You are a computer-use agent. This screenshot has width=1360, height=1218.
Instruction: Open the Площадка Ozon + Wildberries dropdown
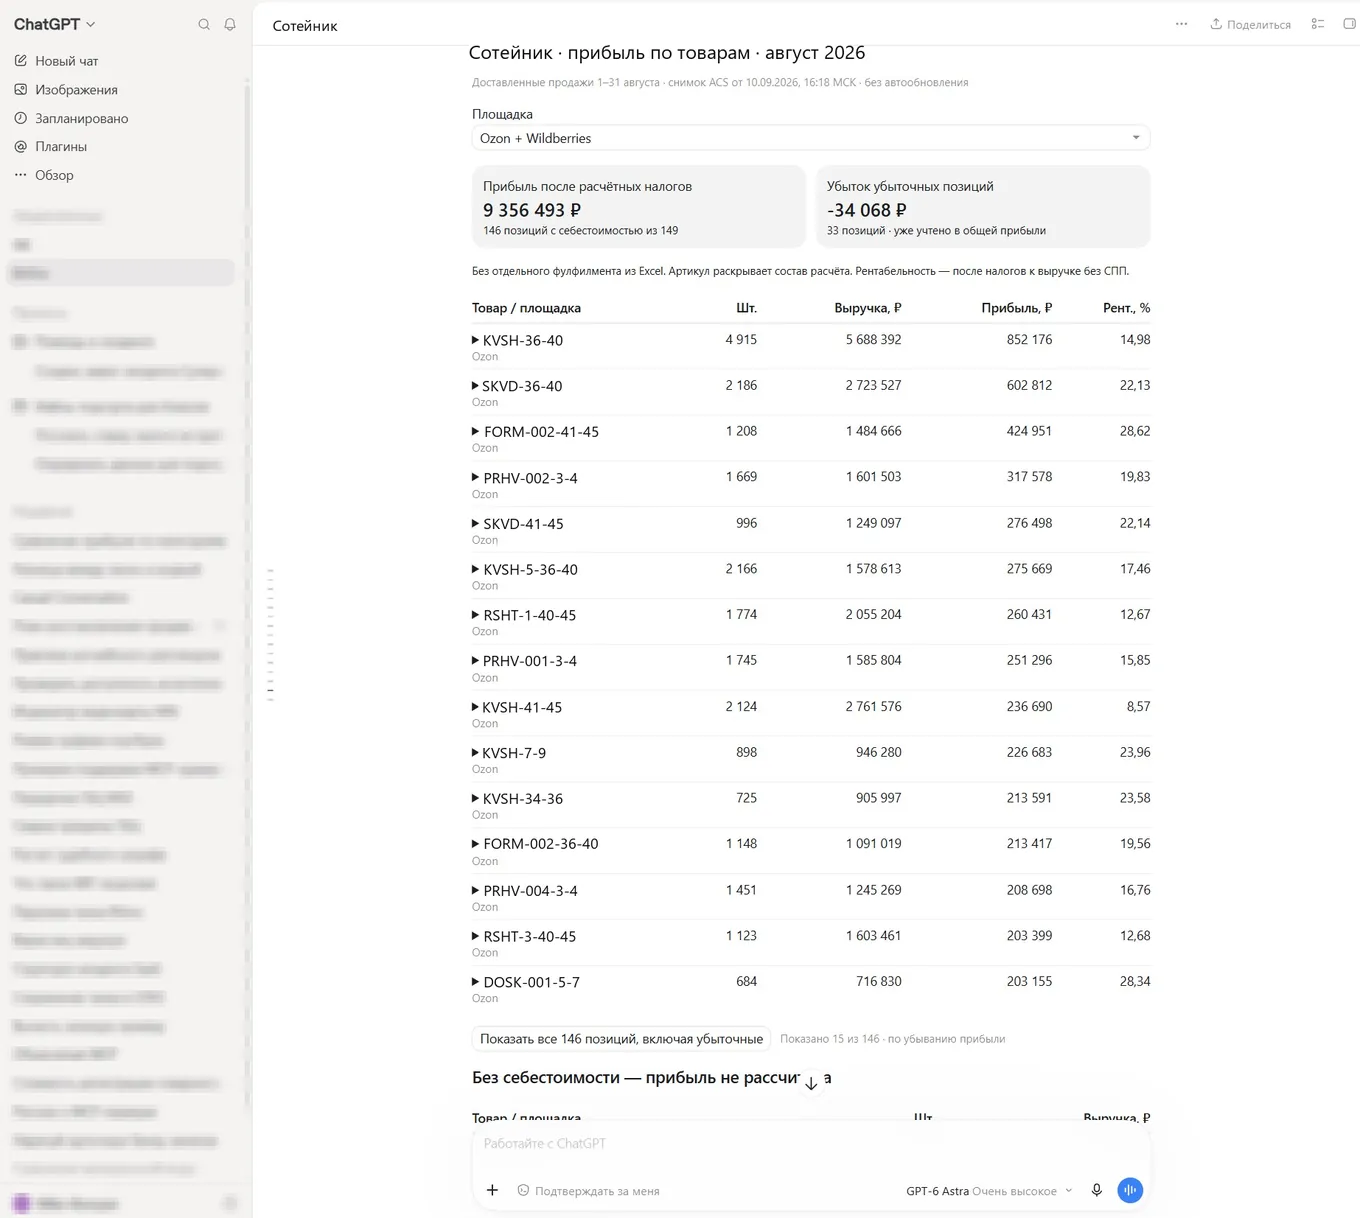click(x=810, y=138)
